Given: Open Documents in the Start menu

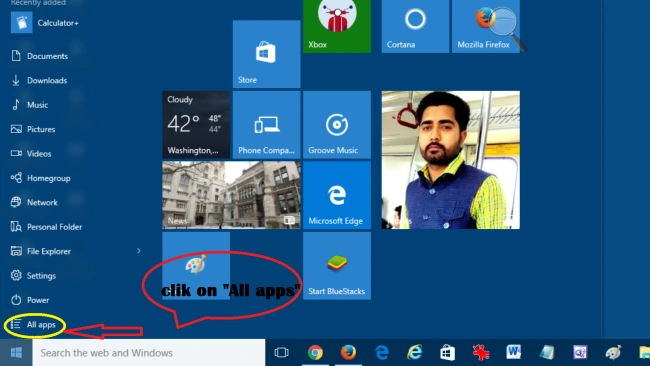Looking at the screenshot, I should 39,56.
